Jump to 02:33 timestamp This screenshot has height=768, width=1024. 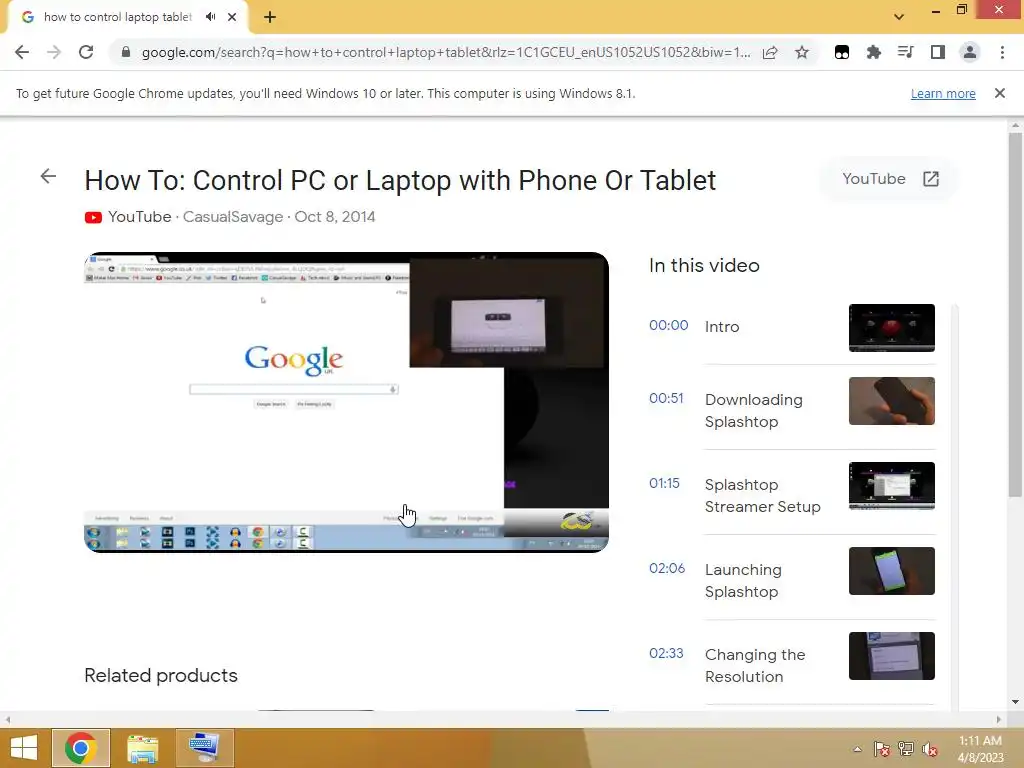point(666,653)
